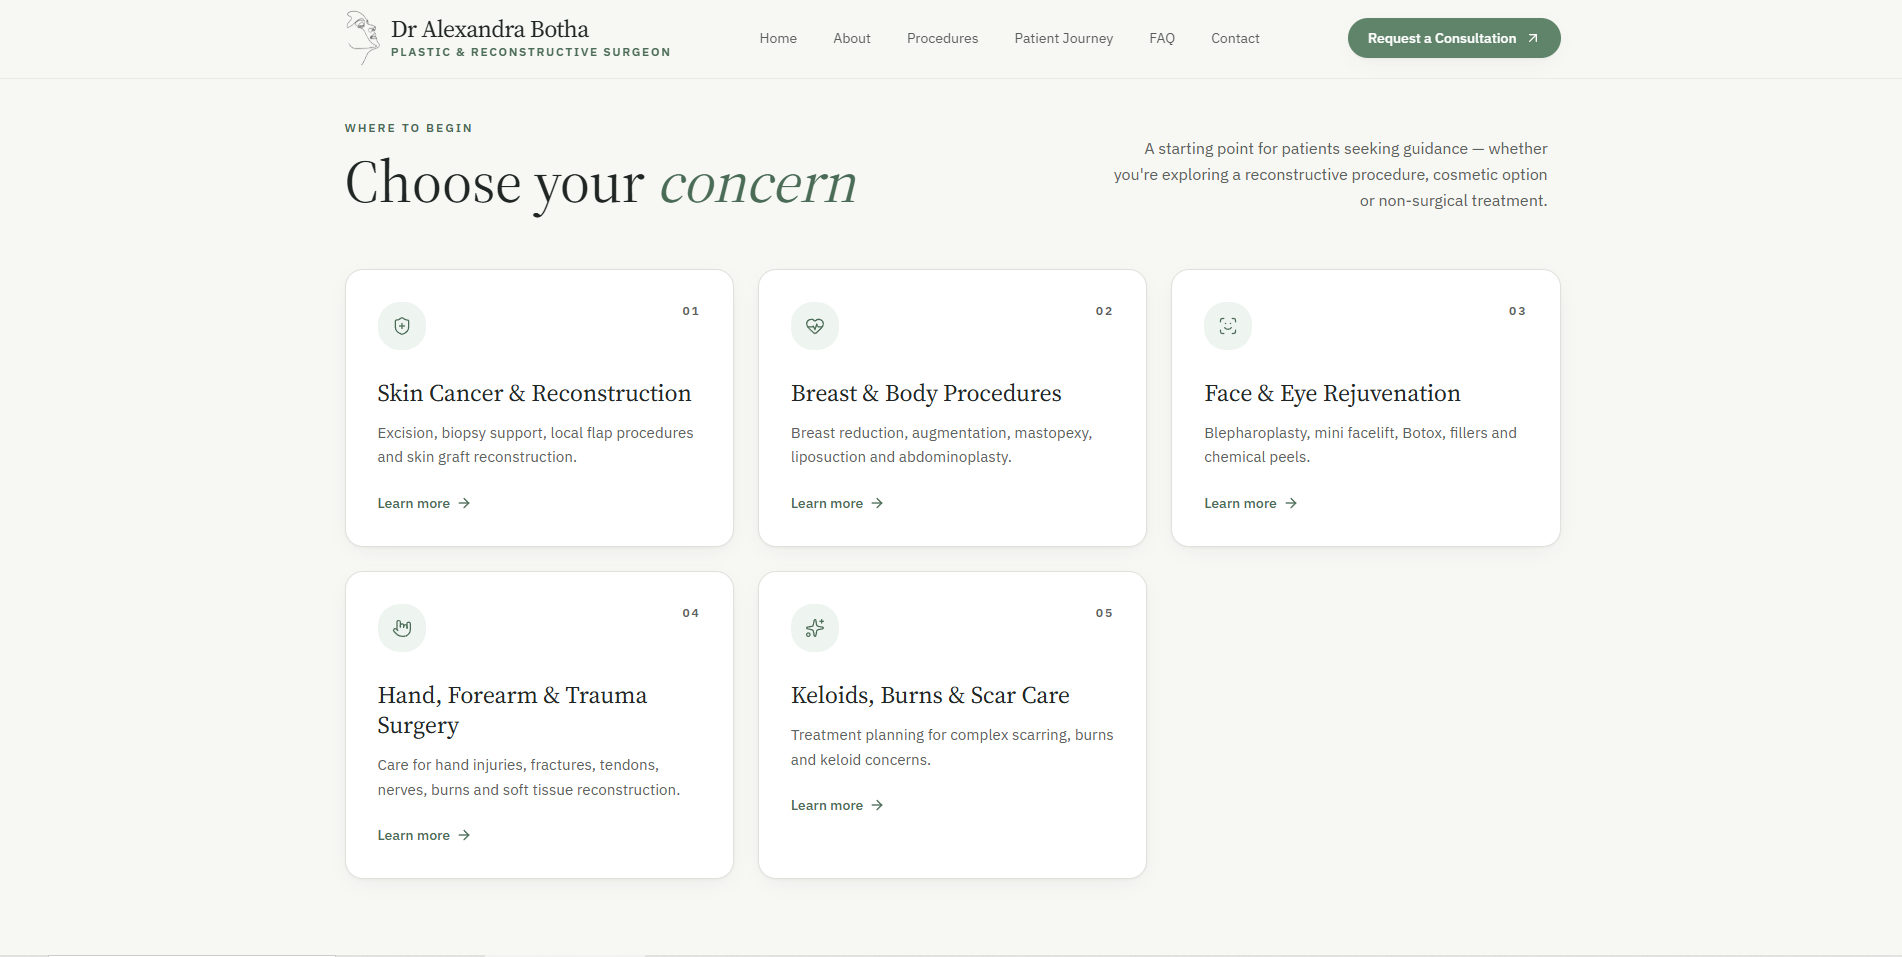The width and height of the screenshot is (1902, 957).
Task: Click the shield icon on Skin Cancer card
Action: [402, 326]
